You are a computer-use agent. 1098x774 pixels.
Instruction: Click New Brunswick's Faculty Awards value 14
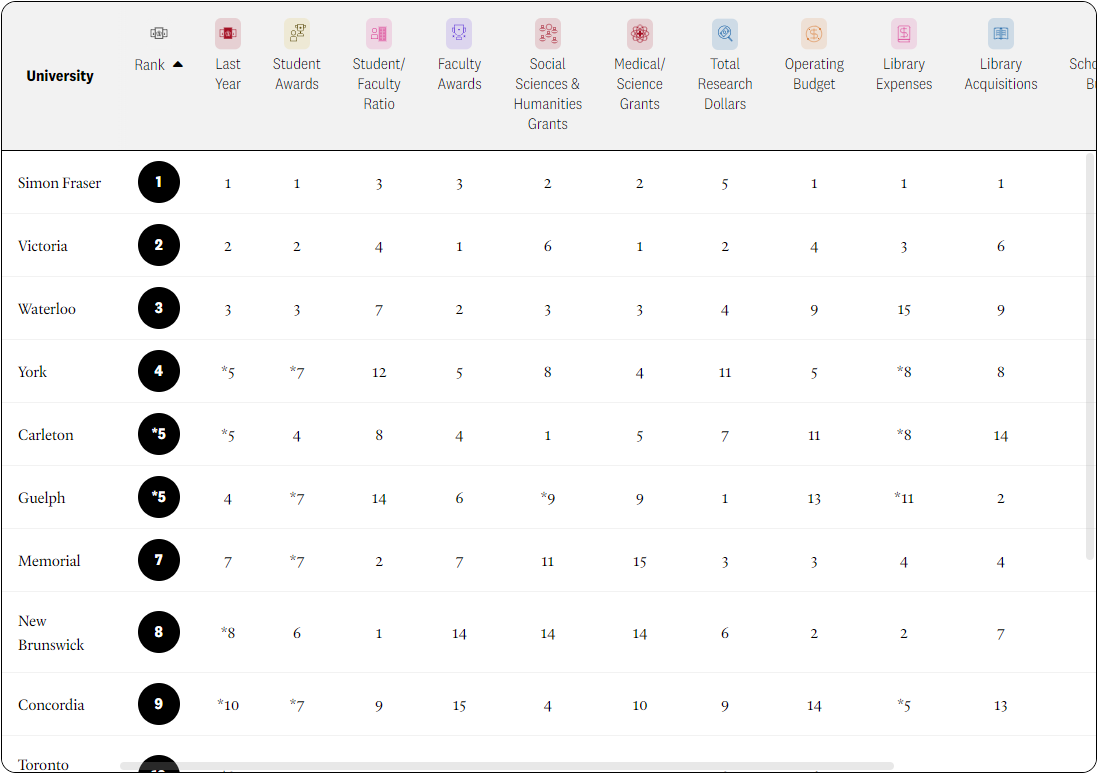pos(459,634)
